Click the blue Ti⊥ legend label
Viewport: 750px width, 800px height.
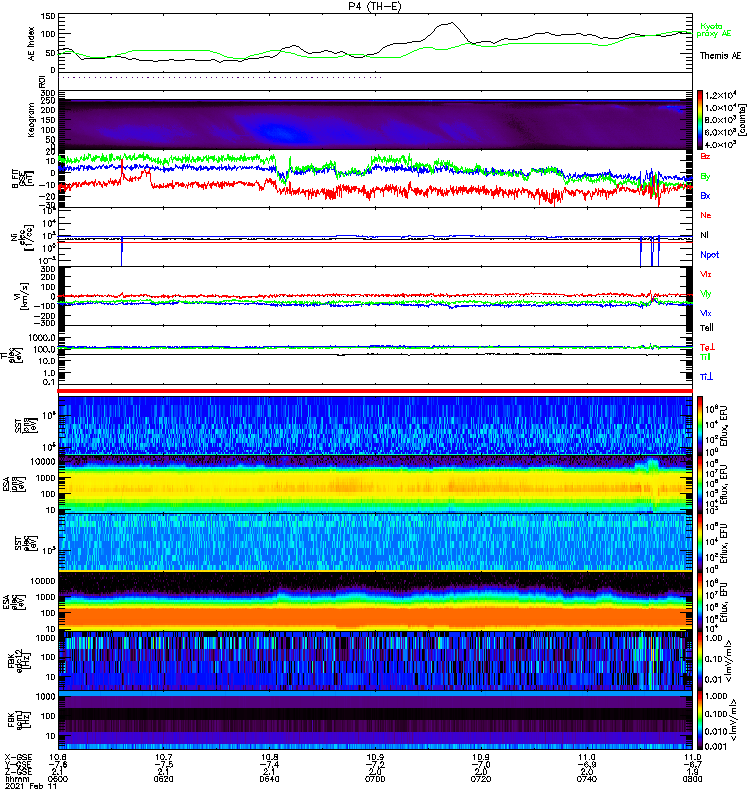707,377
